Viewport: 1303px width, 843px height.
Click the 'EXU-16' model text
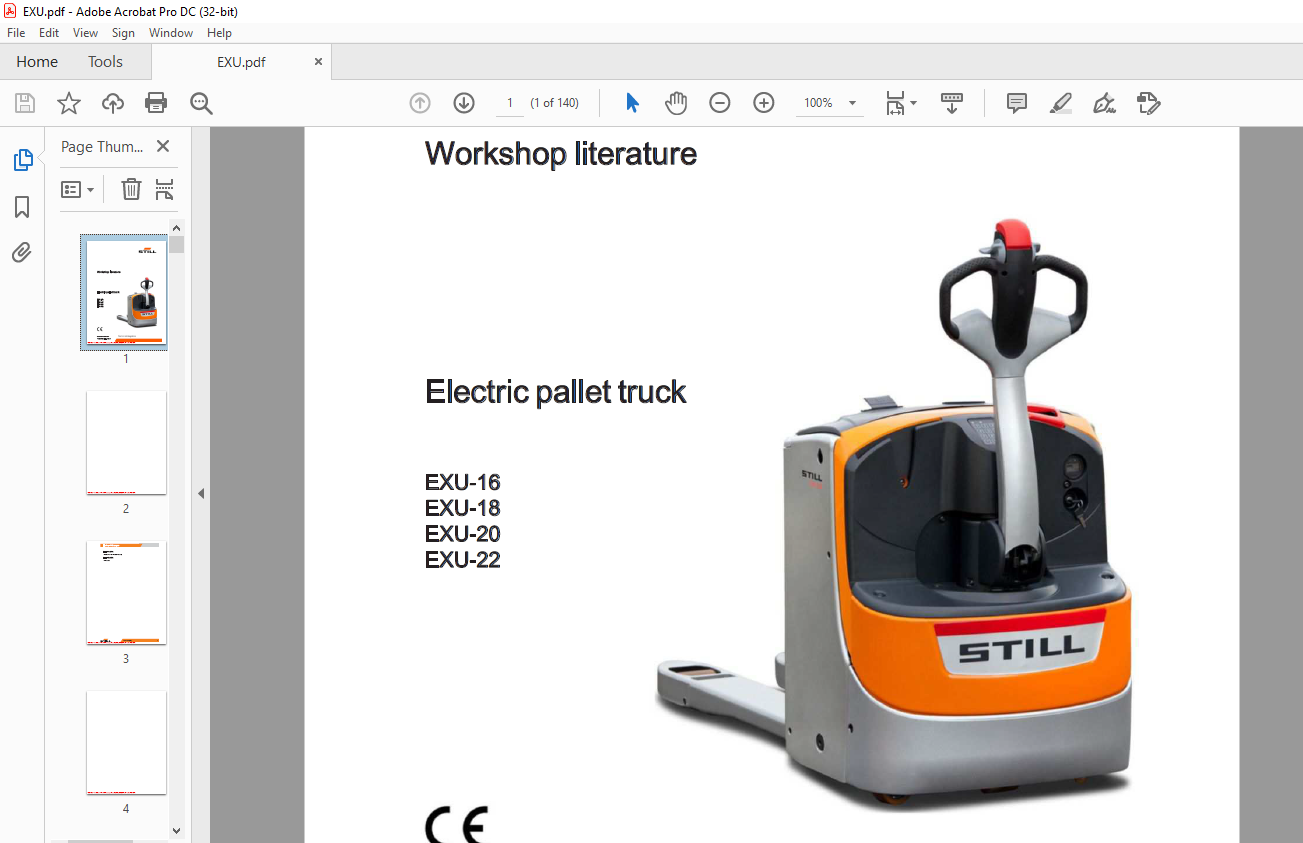[x=463, y=482]
